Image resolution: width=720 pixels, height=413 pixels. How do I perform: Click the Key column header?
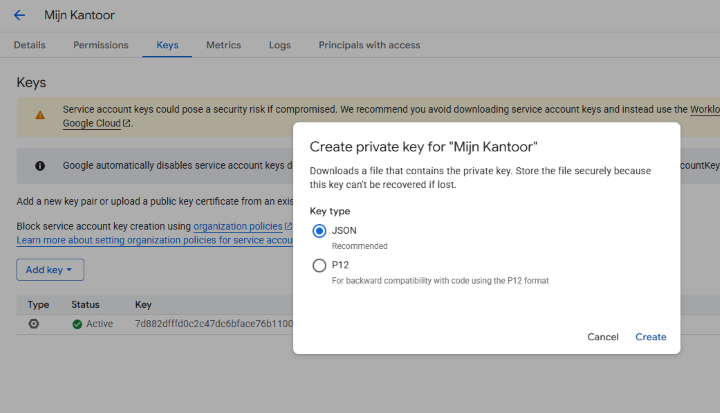(x=143, y=305)
